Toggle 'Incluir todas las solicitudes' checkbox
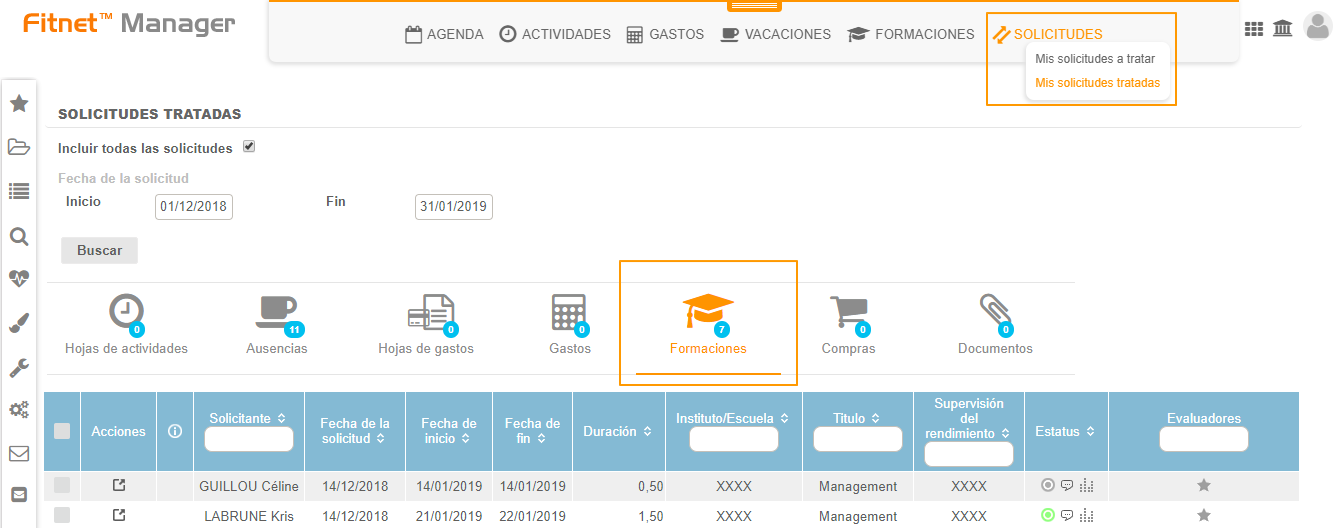This screenshot has width=1341, height=528. click(249, 147)
